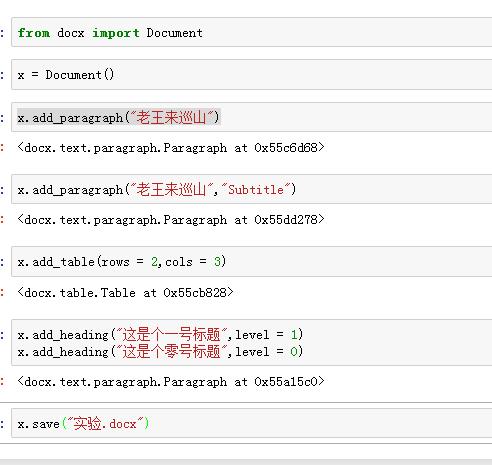
Task: Click the add_heading line with level = 0
Action: tap(160, 351)
